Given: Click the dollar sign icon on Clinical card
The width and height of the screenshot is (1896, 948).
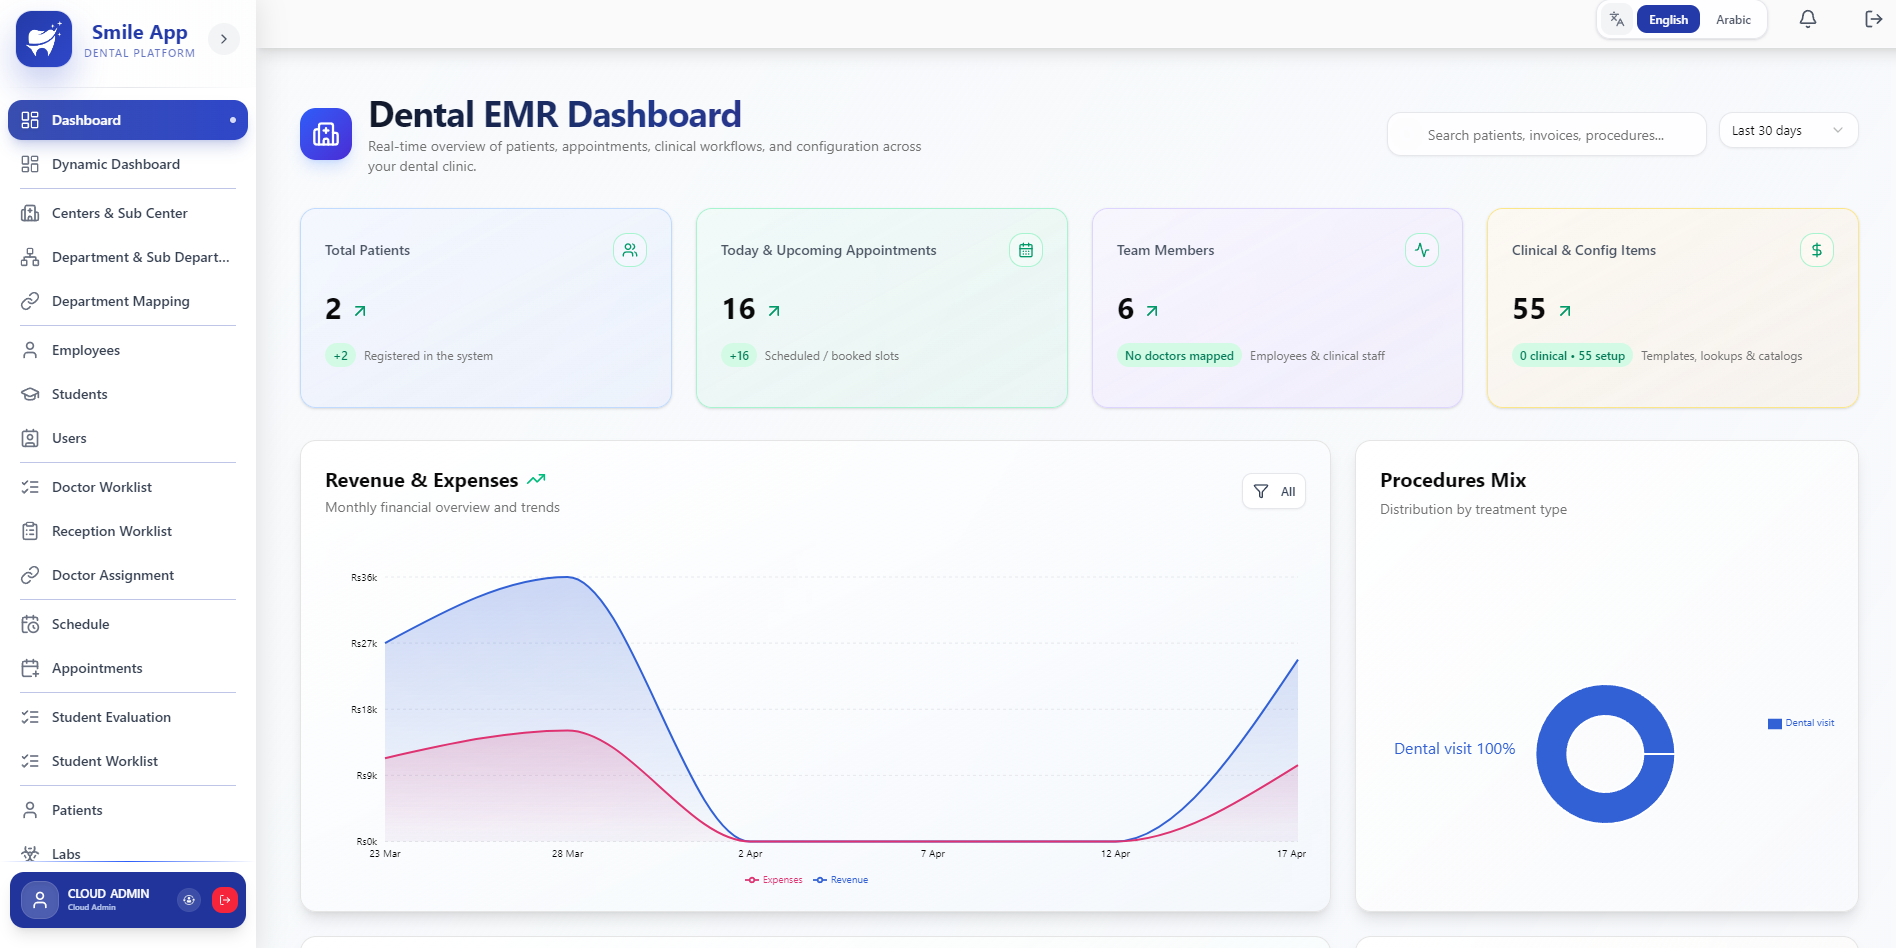Looking at the screenshot, I should [1816, 250].
